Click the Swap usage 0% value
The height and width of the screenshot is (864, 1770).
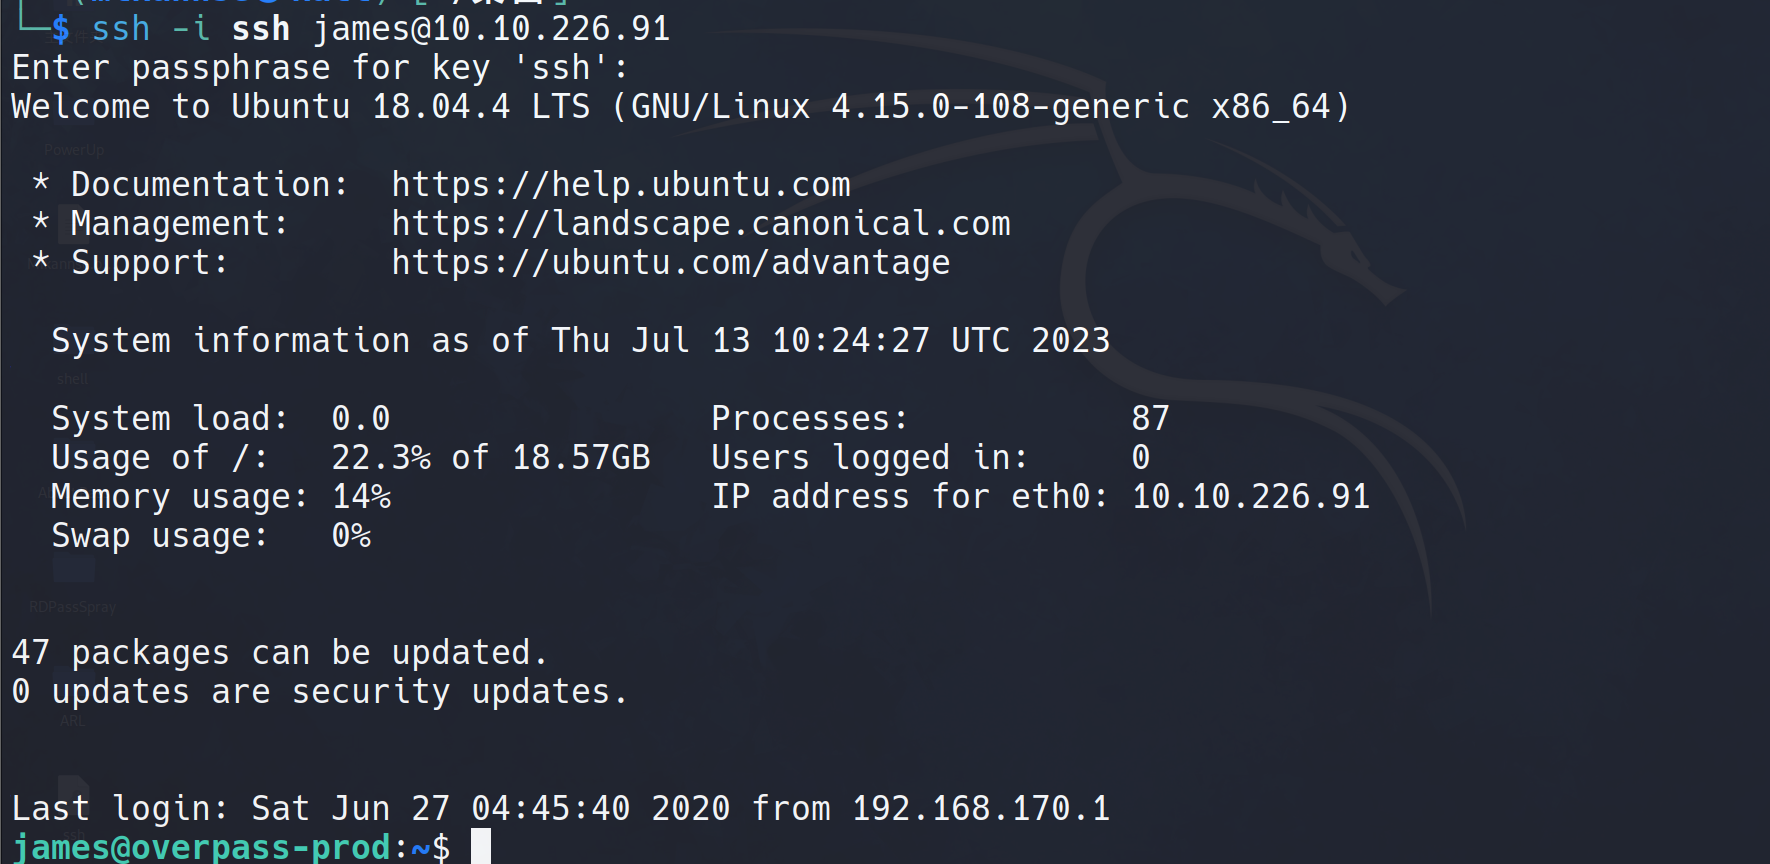pyautogui.click(x=351, y=536)
